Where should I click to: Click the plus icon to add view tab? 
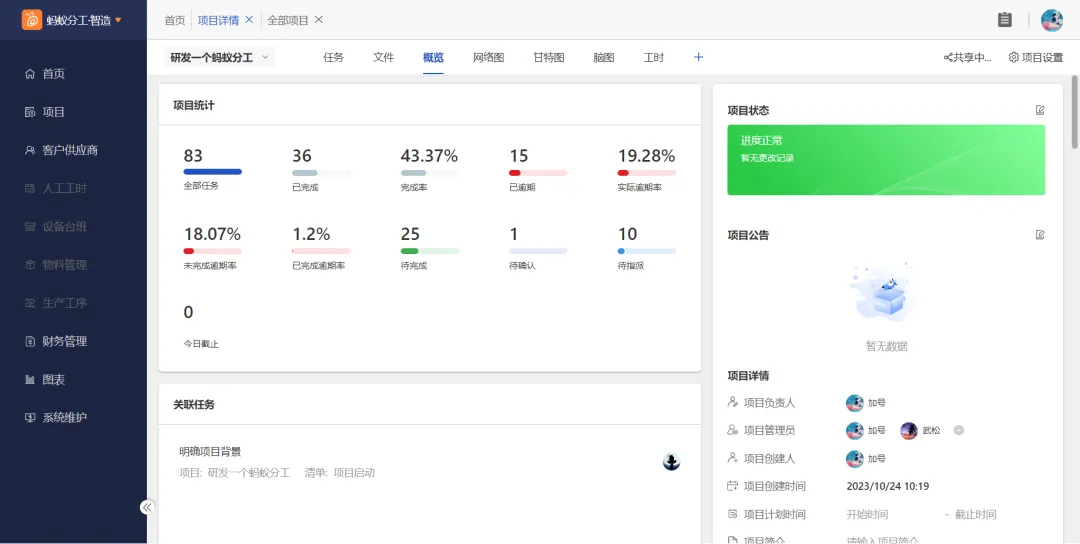698,57
